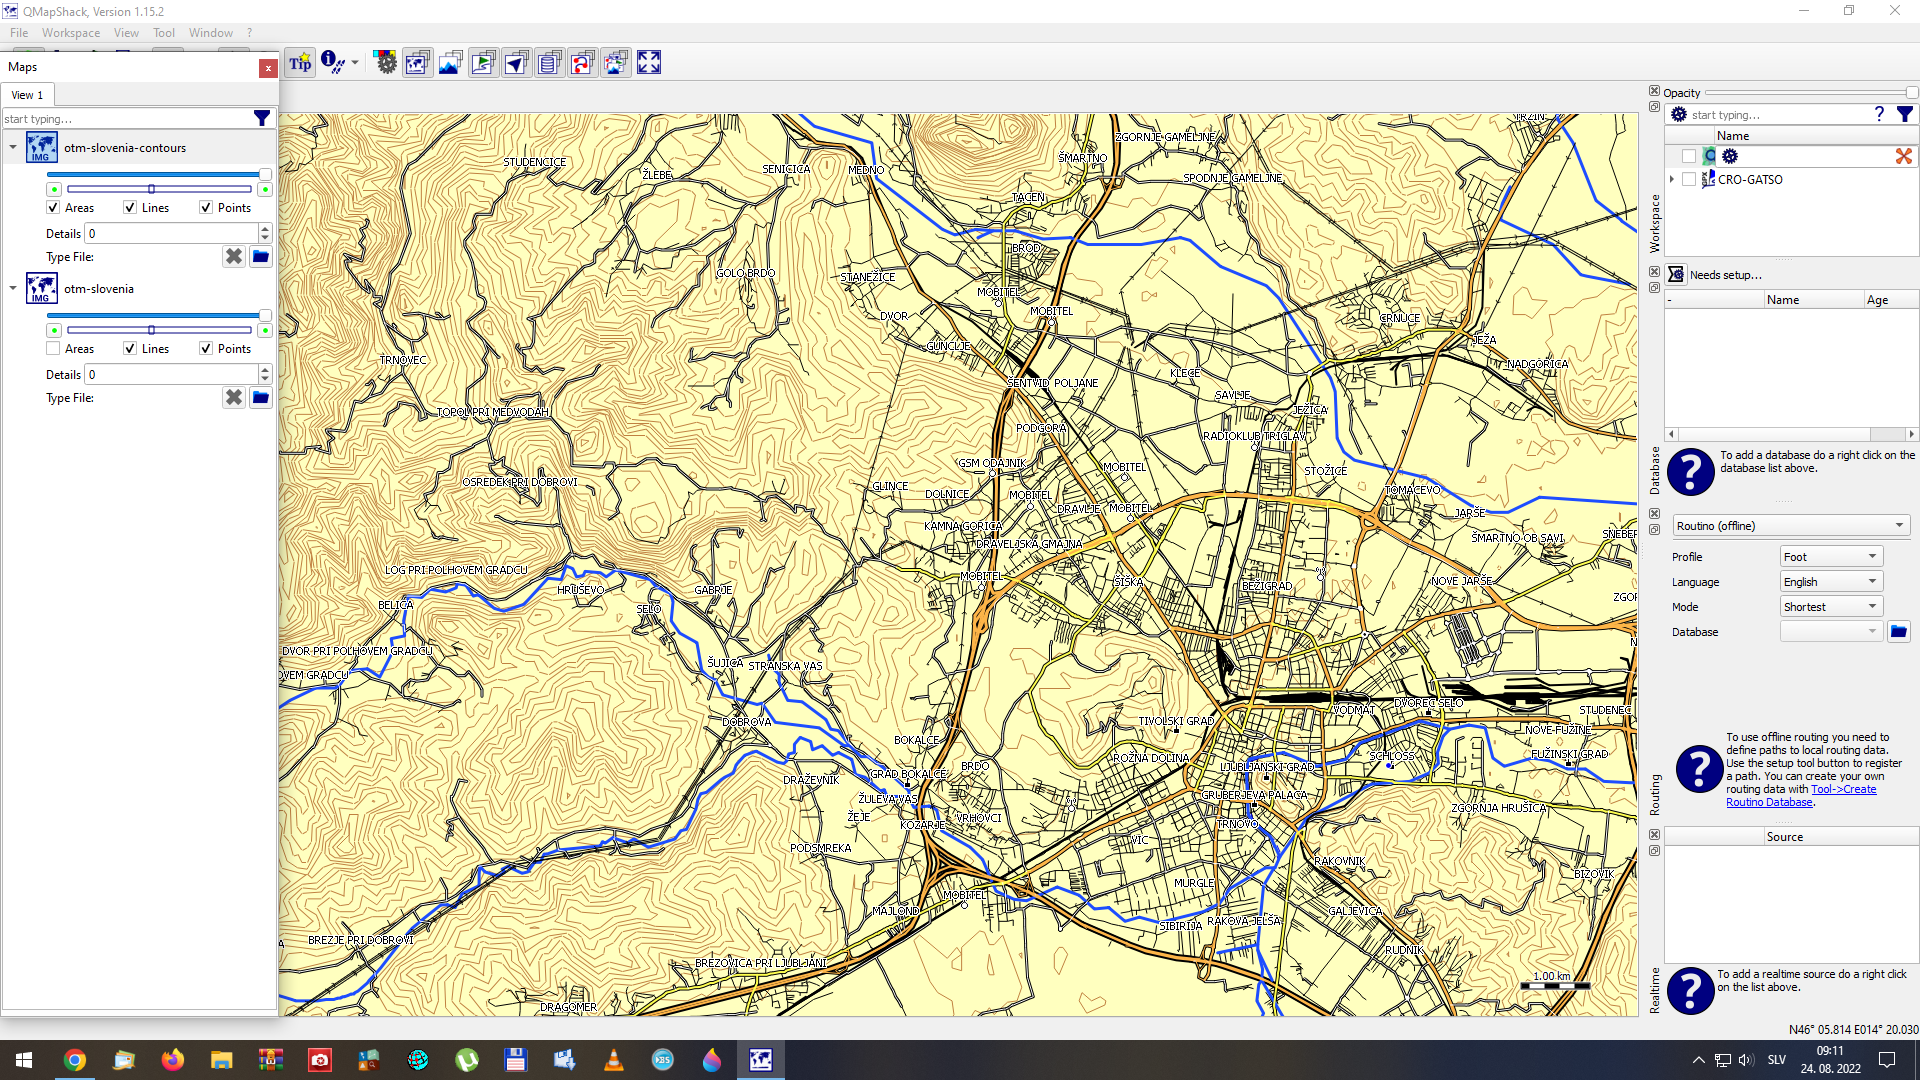The image size is (1920, 1080).
Task: Click the POI info footprint toolbar icon
Action: pyautogui.click(x=332, y=63)
